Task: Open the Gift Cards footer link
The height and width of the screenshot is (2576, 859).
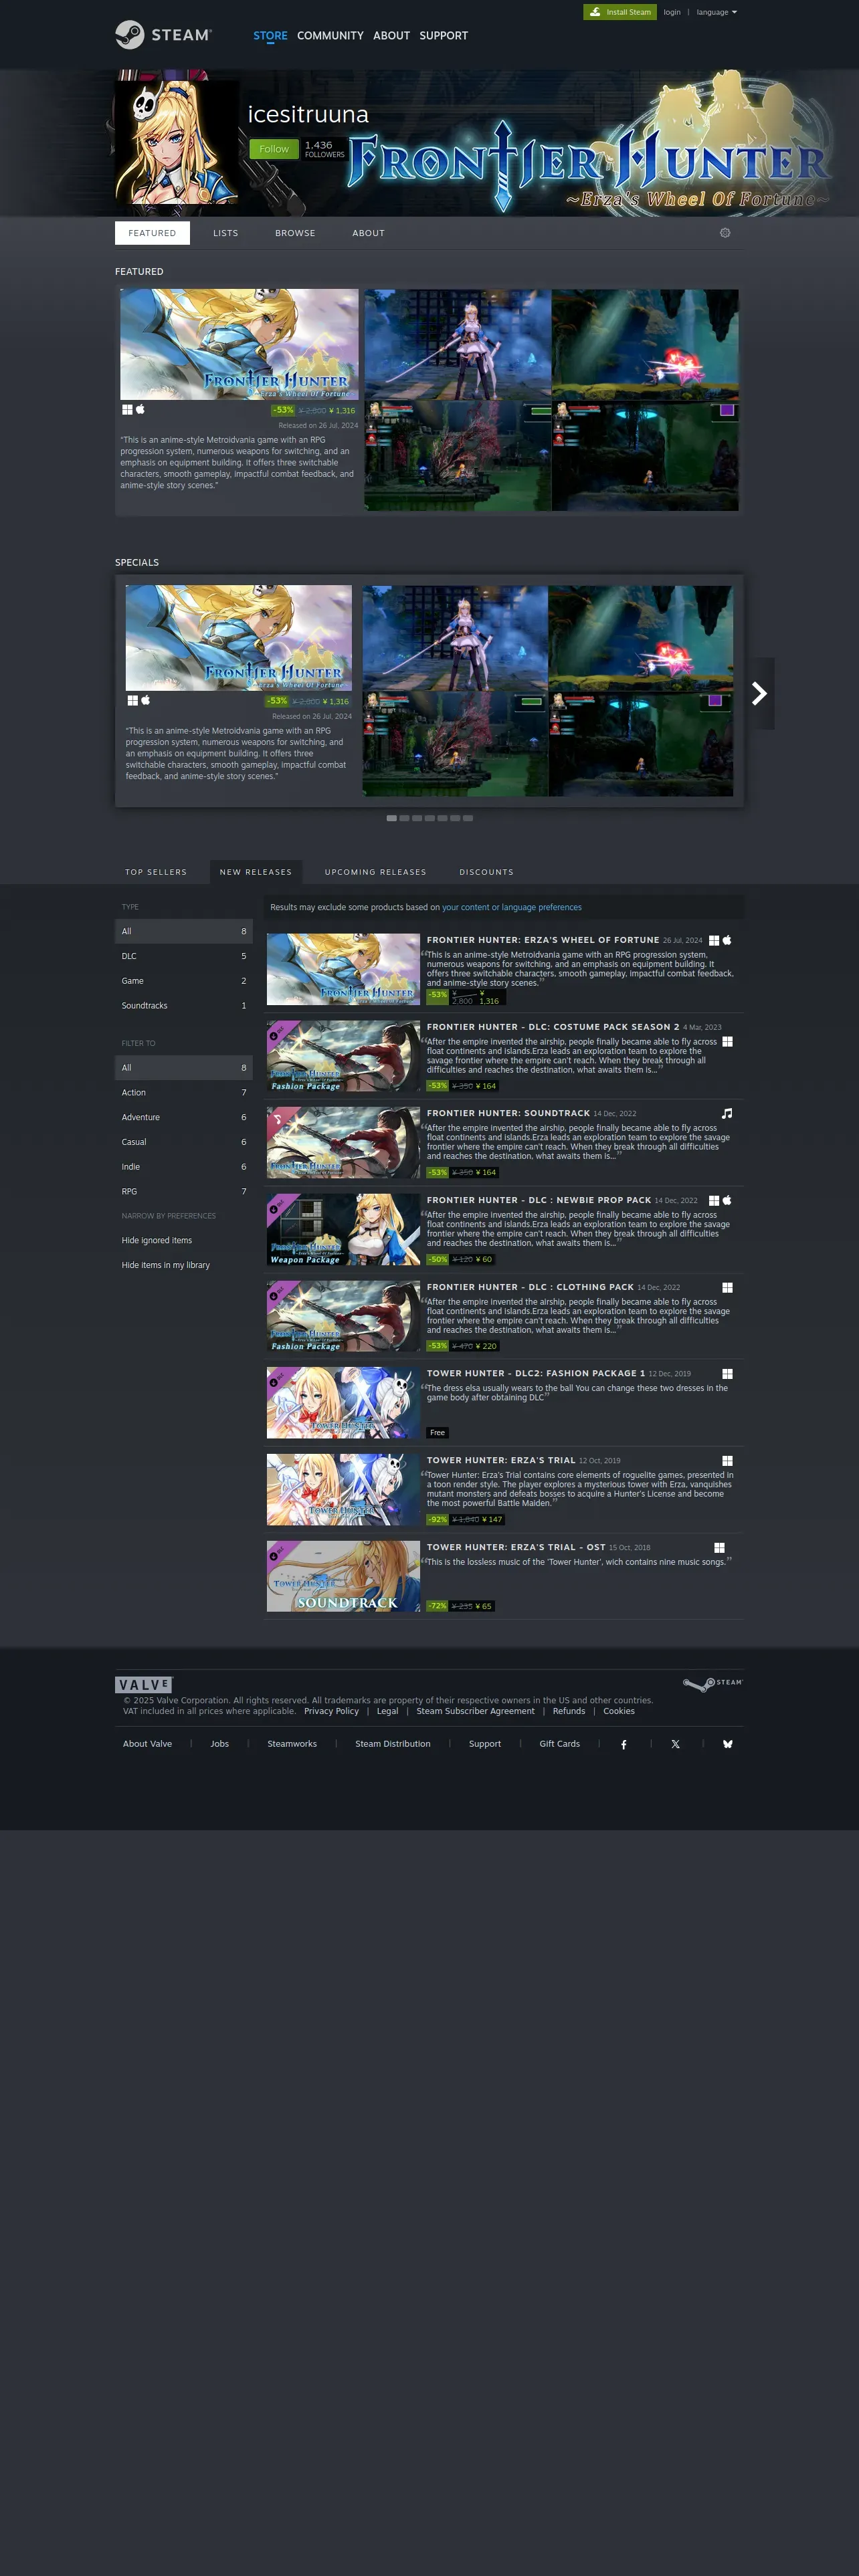Action: click(x=560, y=1744)
